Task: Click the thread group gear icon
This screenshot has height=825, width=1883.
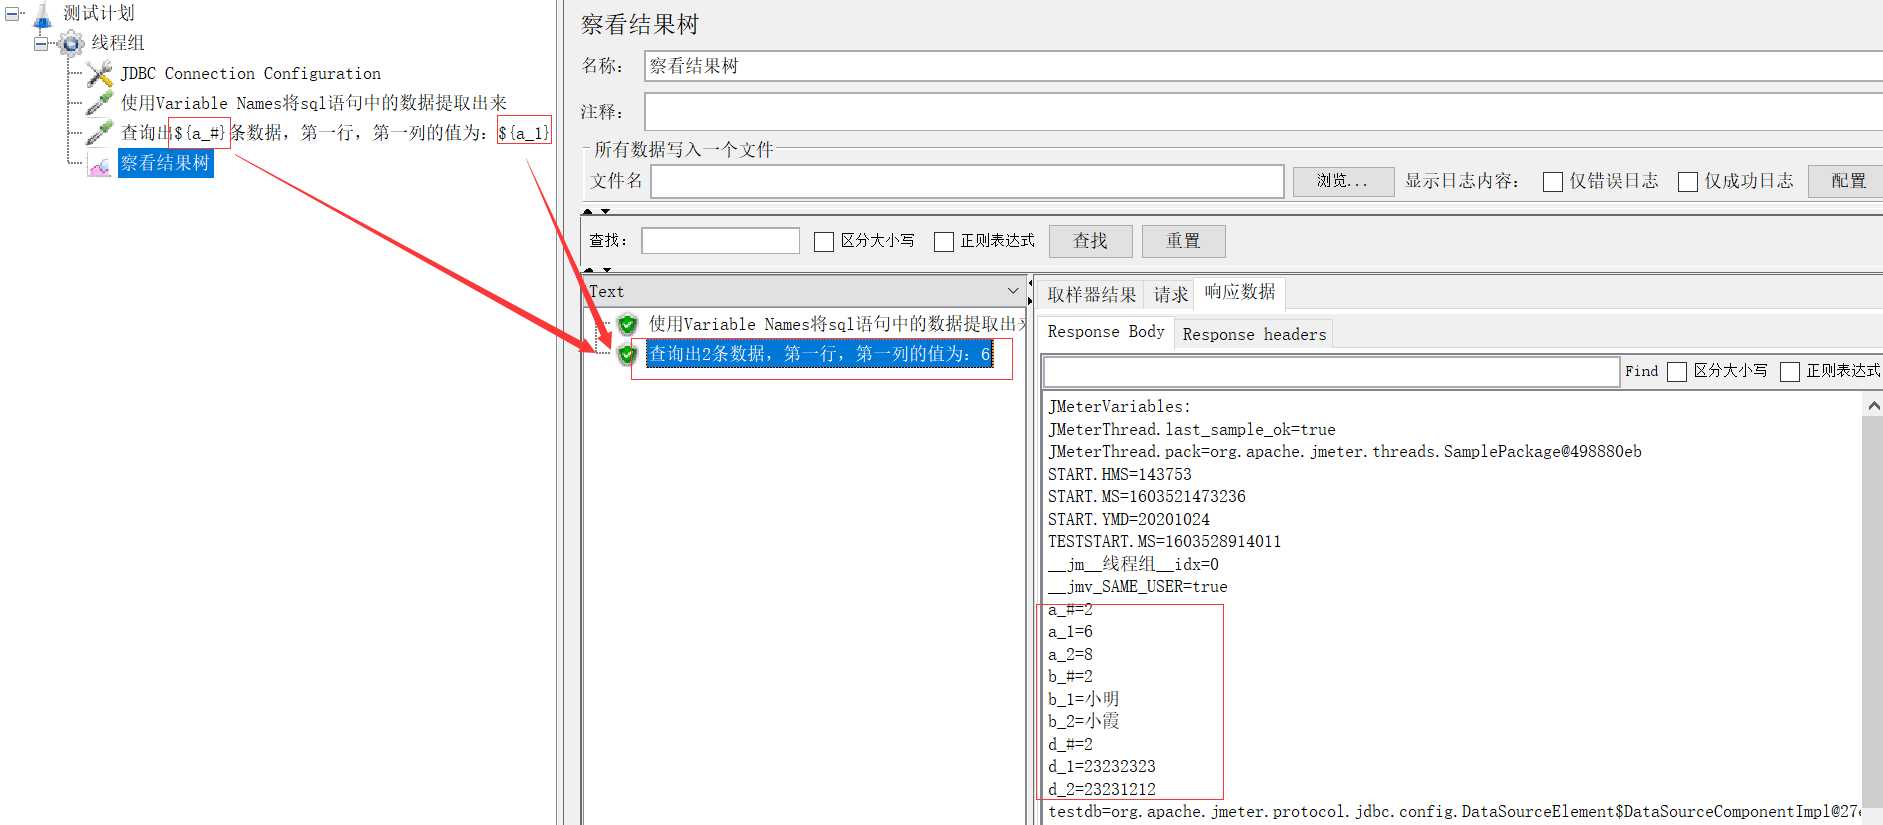Action: 71,43
